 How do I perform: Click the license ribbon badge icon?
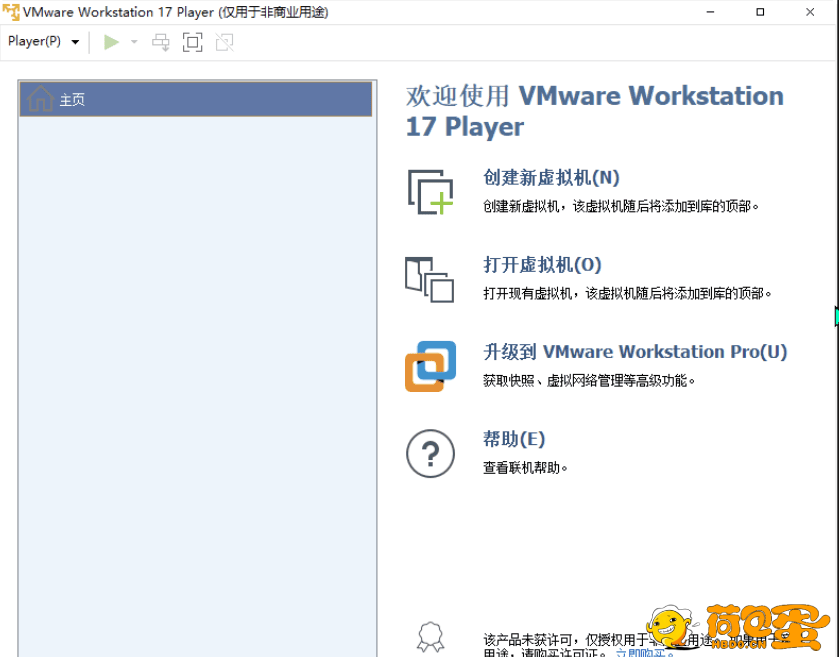[x=431, y=637]
